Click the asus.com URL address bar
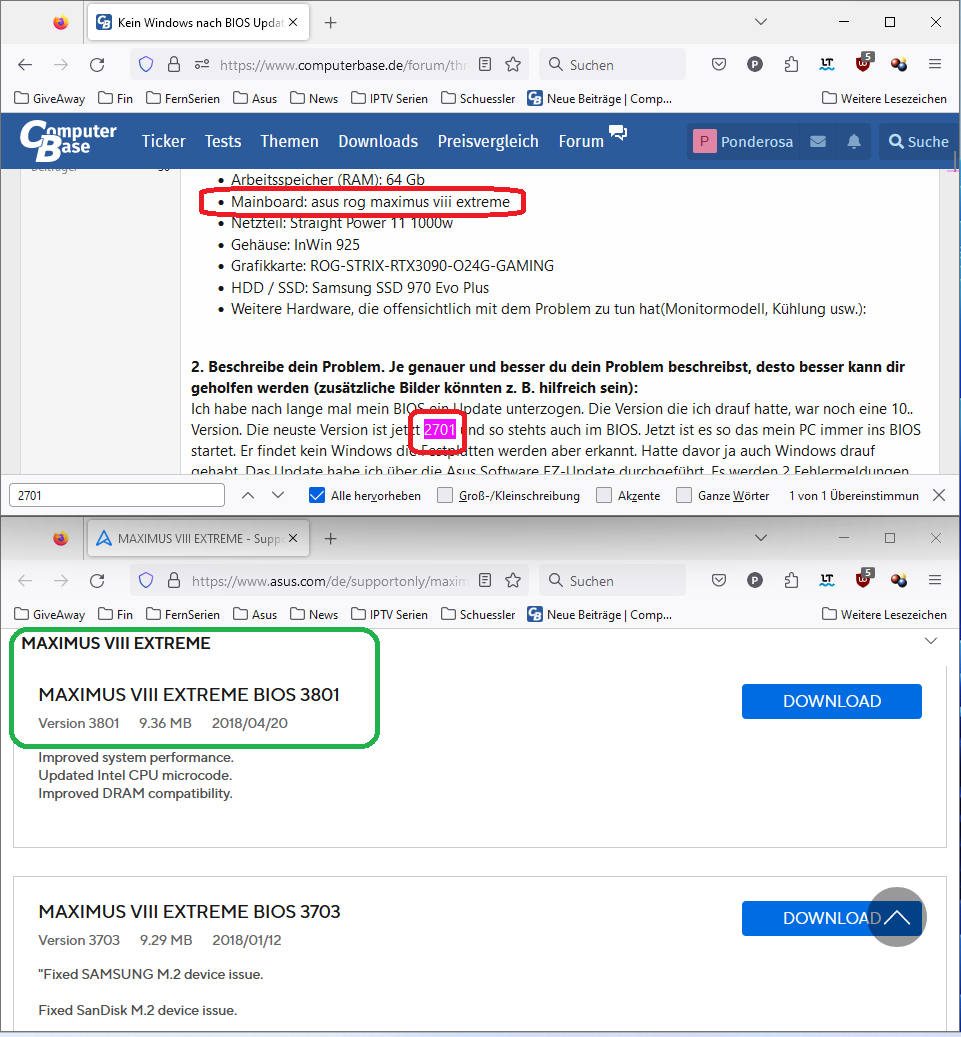The height and width of the screenshot is (1037, 961). tap(329, 581)
